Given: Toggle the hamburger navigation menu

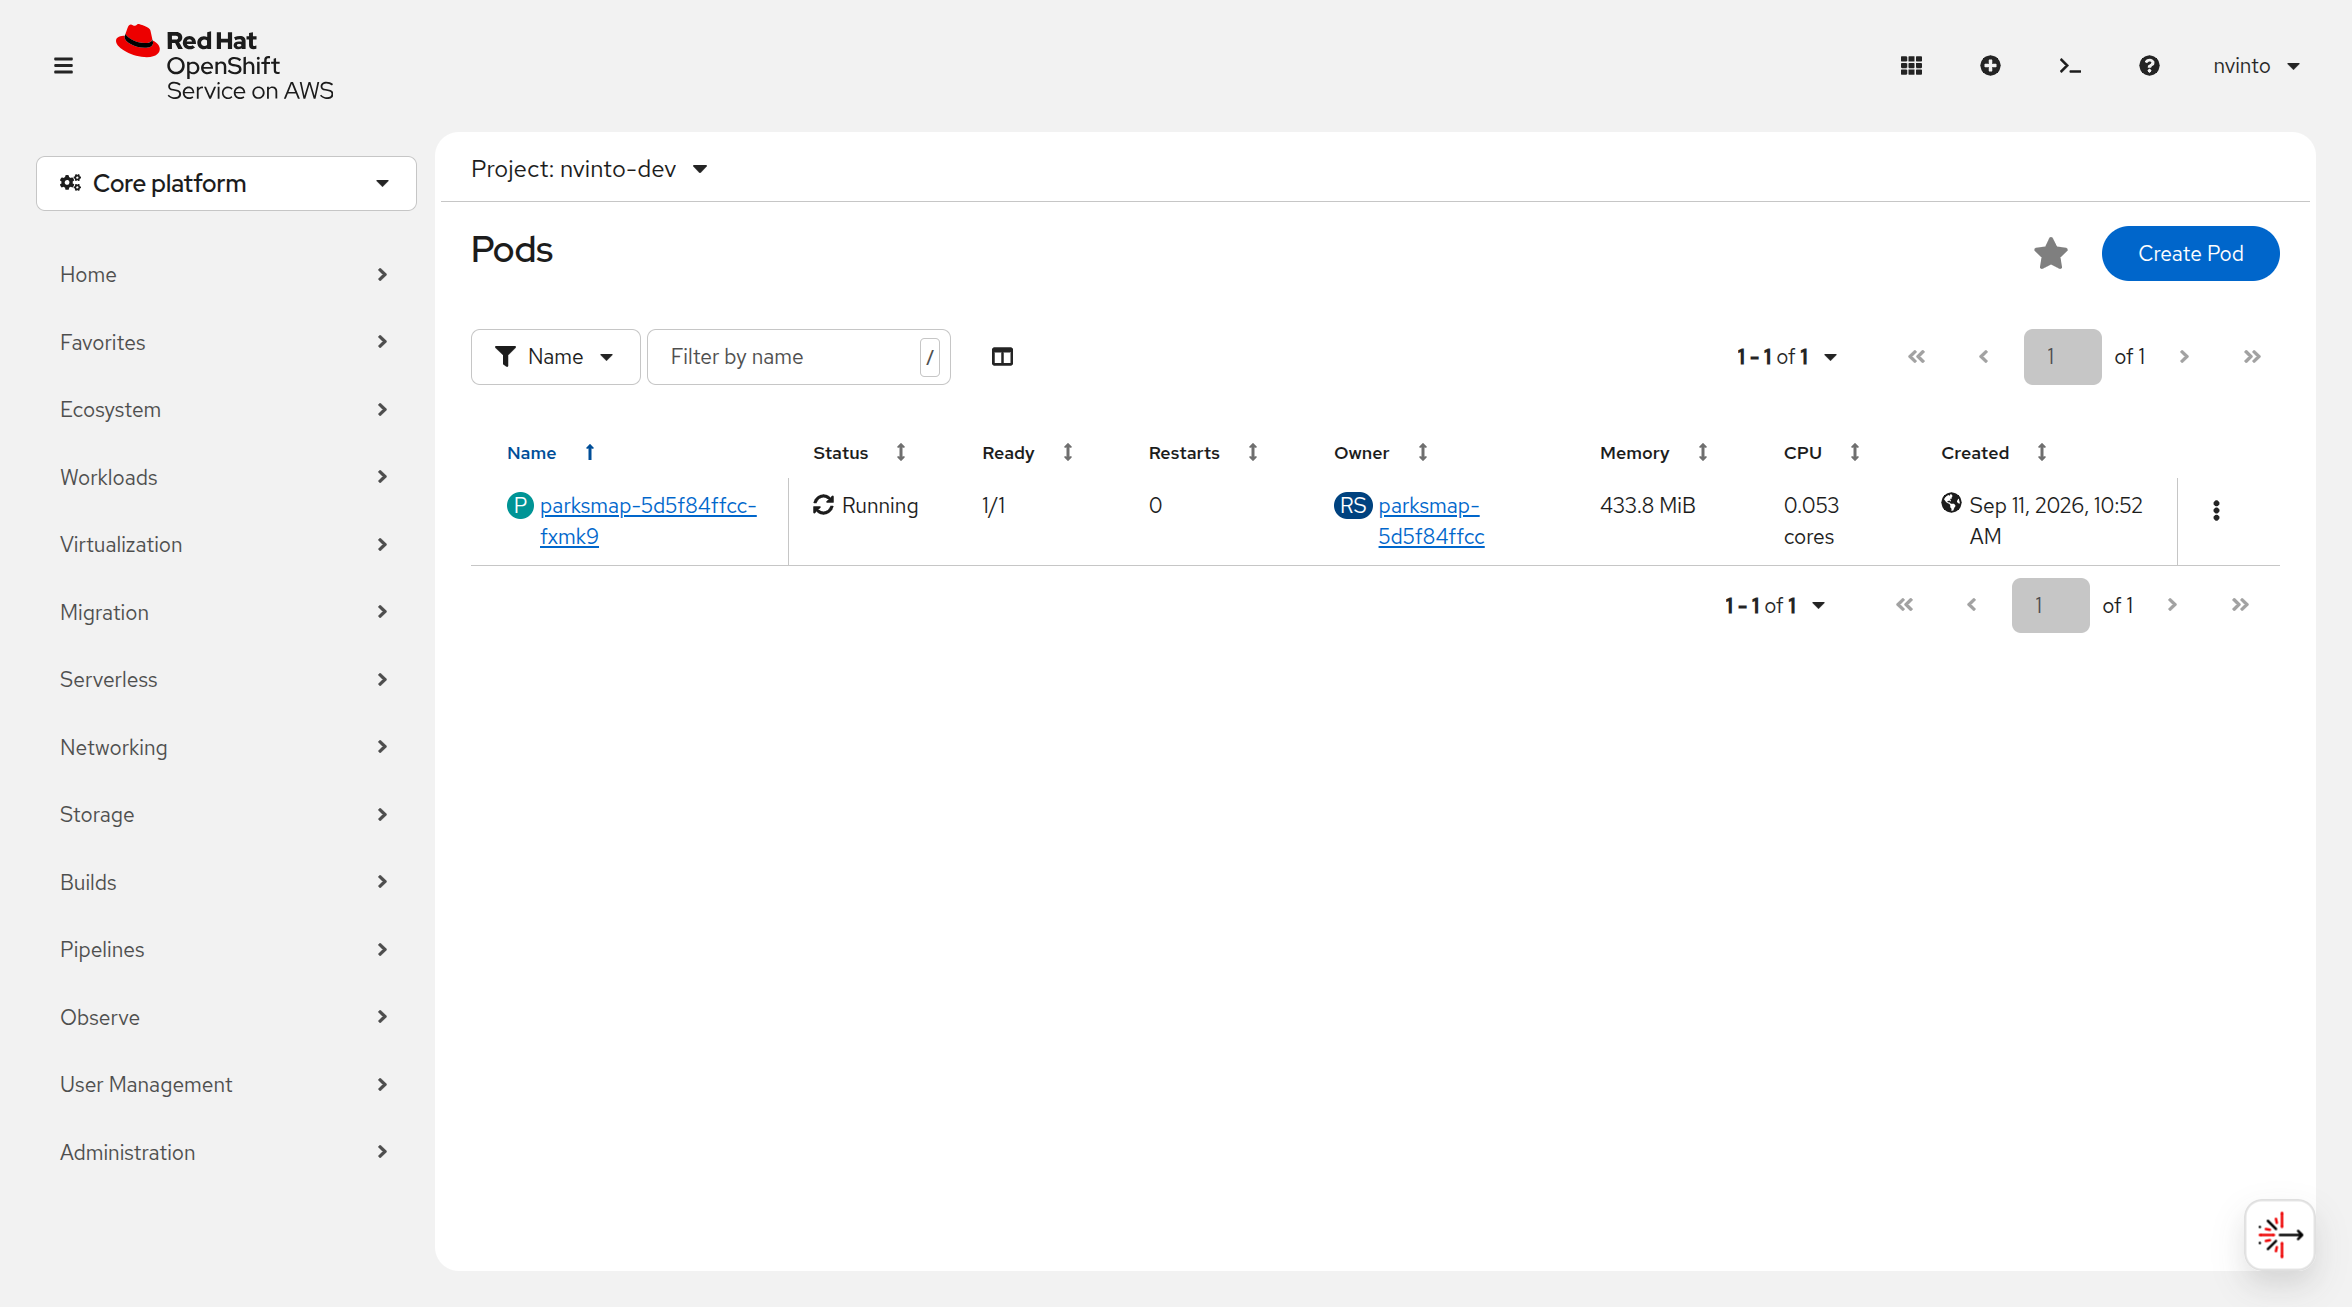Looking at the screenshot, I should coord(63,66).
